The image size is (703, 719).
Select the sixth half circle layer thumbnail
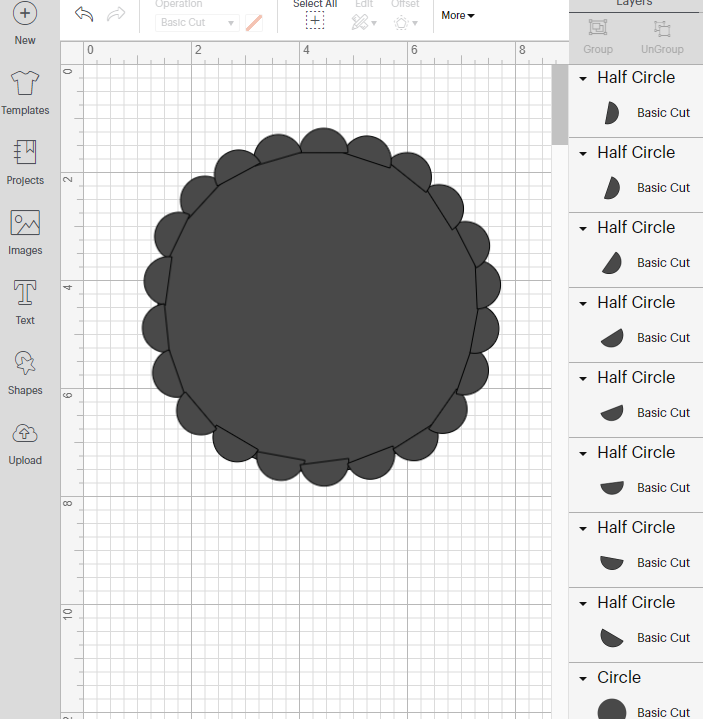tap(612, 488)
